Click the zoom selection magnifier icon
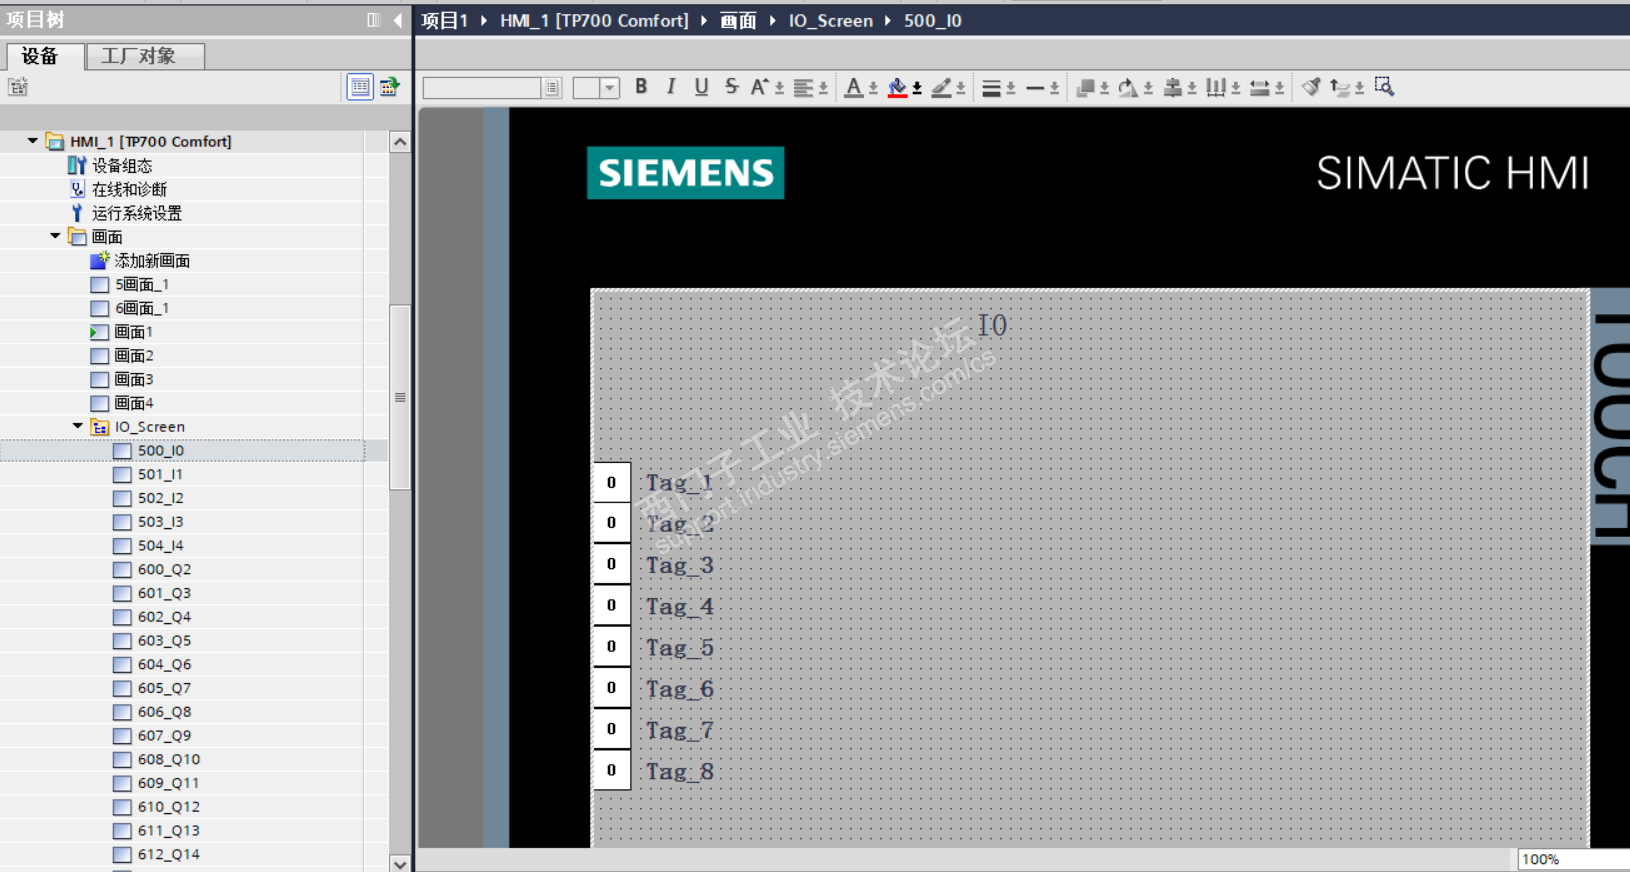The image size is (1630, 872). (1384, 87)
